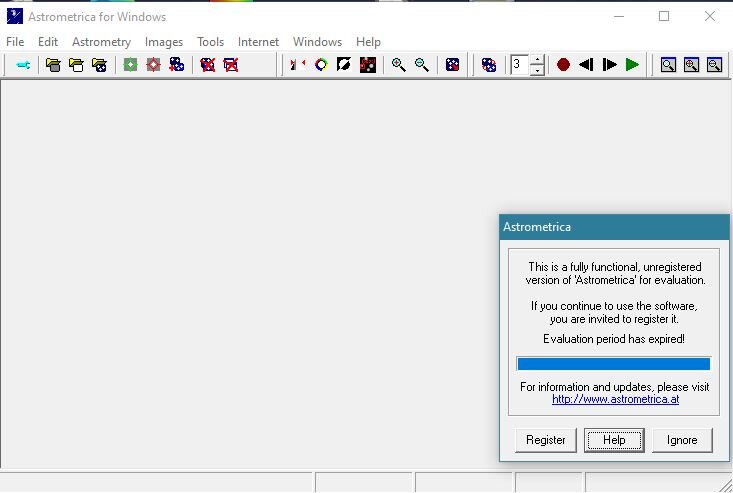
Task: Dismiss the dialog with the Ignore button
Action: tap(682, 440)
